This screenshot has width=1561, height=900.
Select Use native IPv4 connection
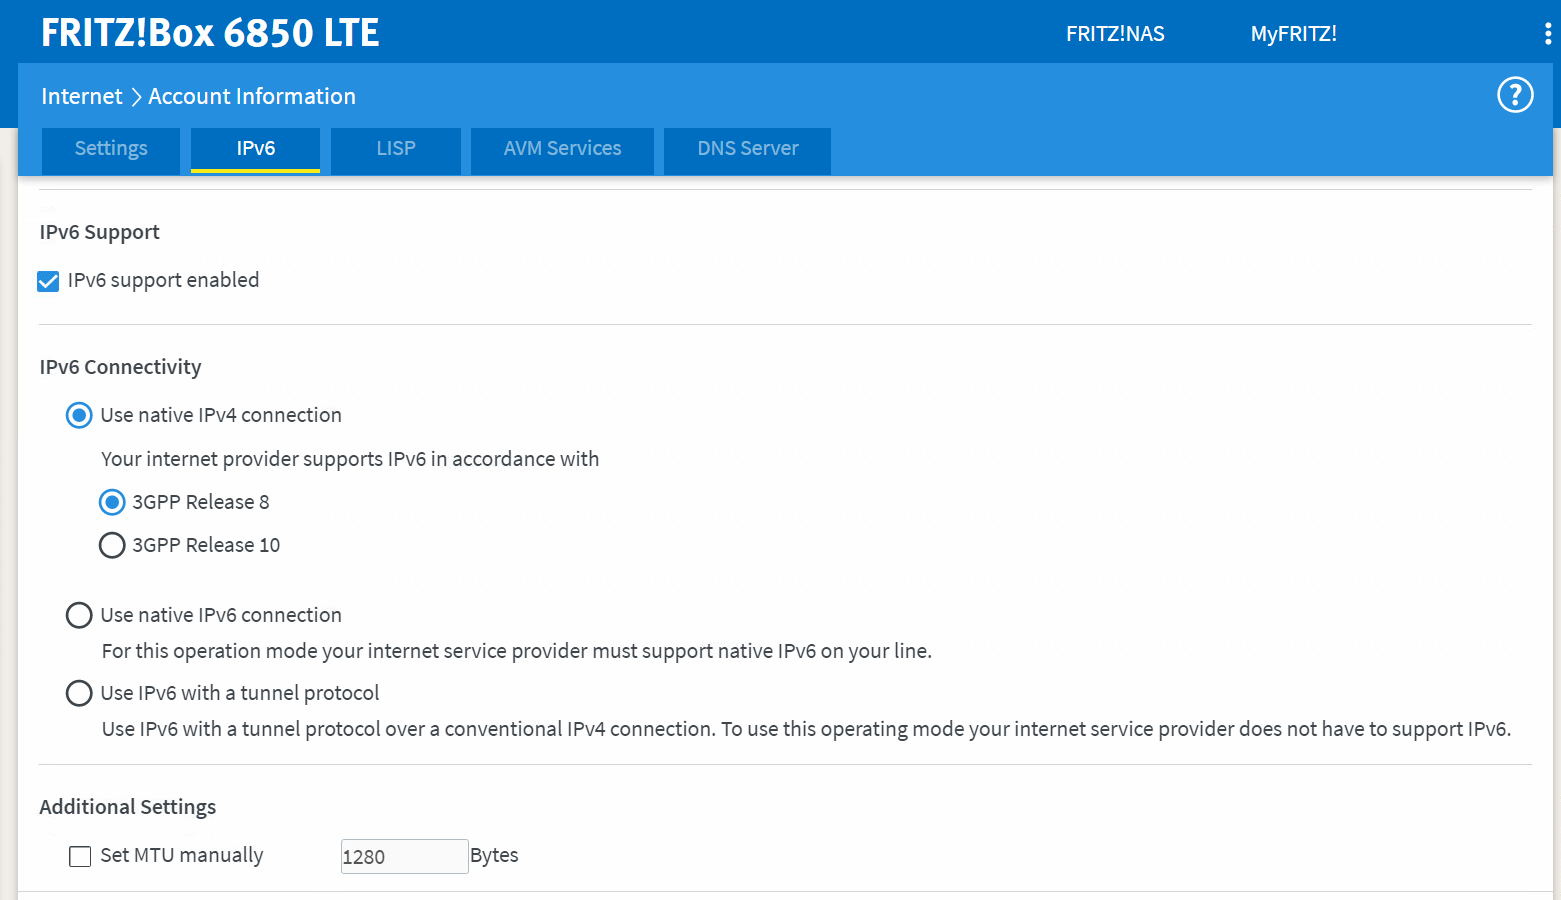(79, 415)
